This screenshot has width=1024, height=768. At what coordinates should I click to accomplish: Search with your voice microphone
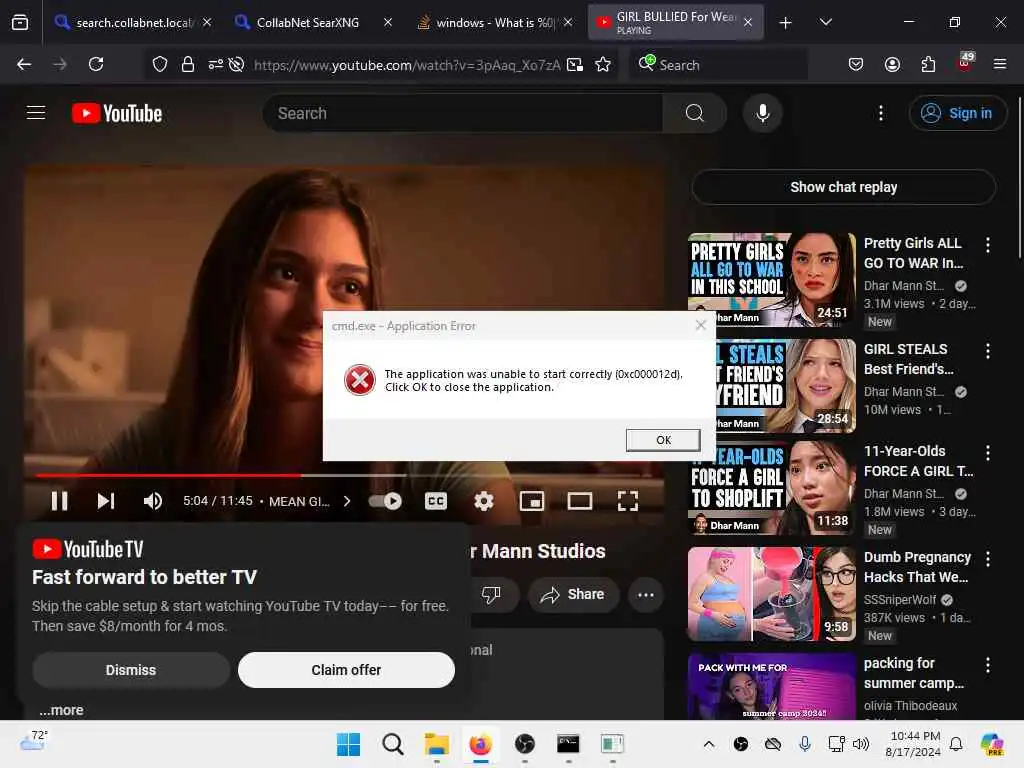(762, 113)
